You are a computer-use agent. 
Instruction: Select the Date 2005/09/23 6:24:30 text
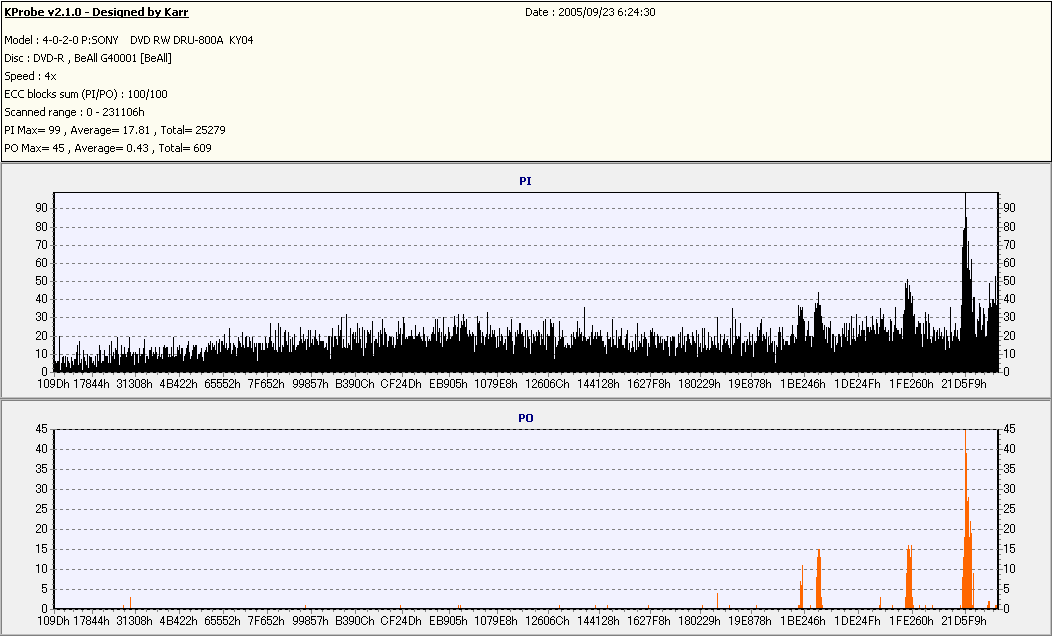(590, 12)
